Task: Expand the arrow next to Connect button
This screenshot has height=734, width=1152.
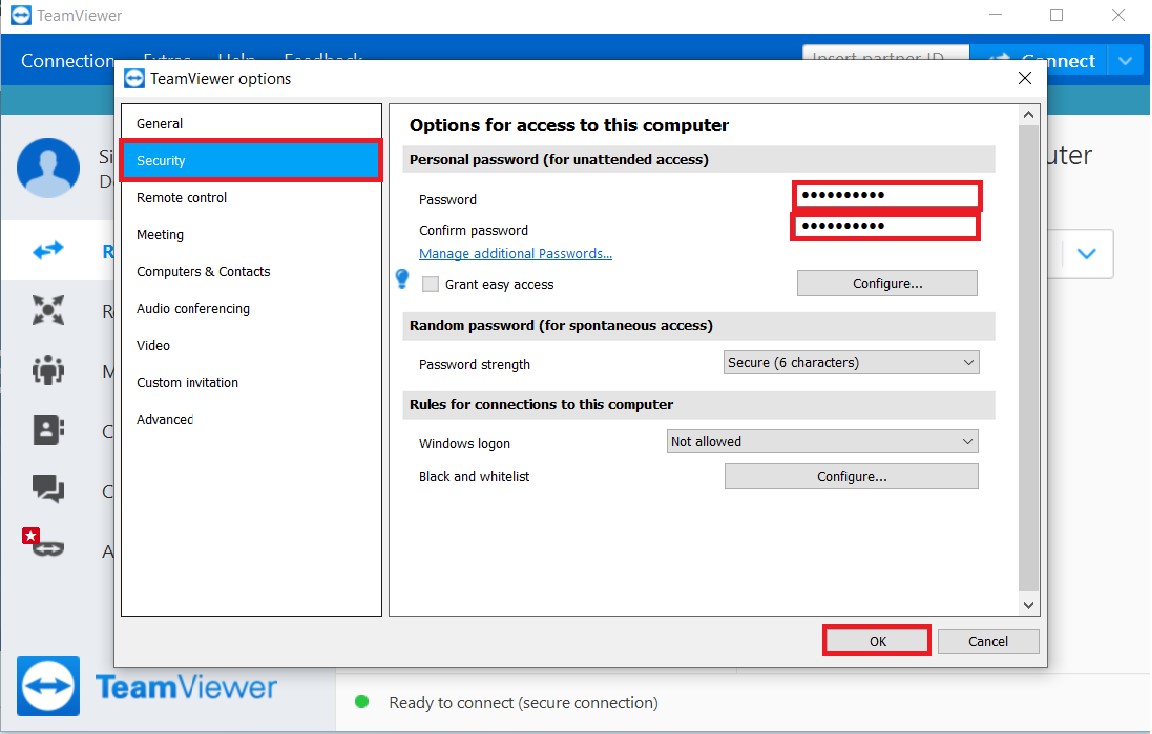Action: point(1126,61)
